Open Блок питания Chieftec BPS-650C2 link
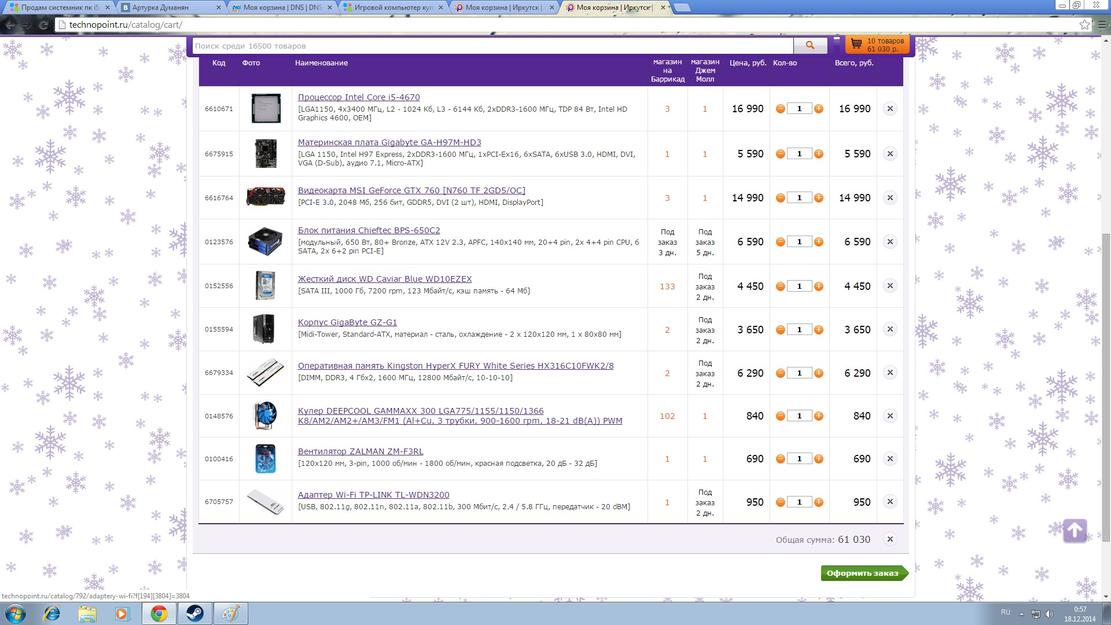 point(368,230)
